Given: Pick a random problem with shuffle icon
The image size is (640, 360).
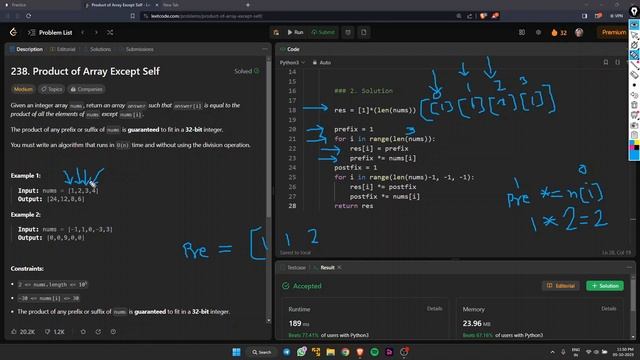Looking at the screenshot, I should click(110, 32).
